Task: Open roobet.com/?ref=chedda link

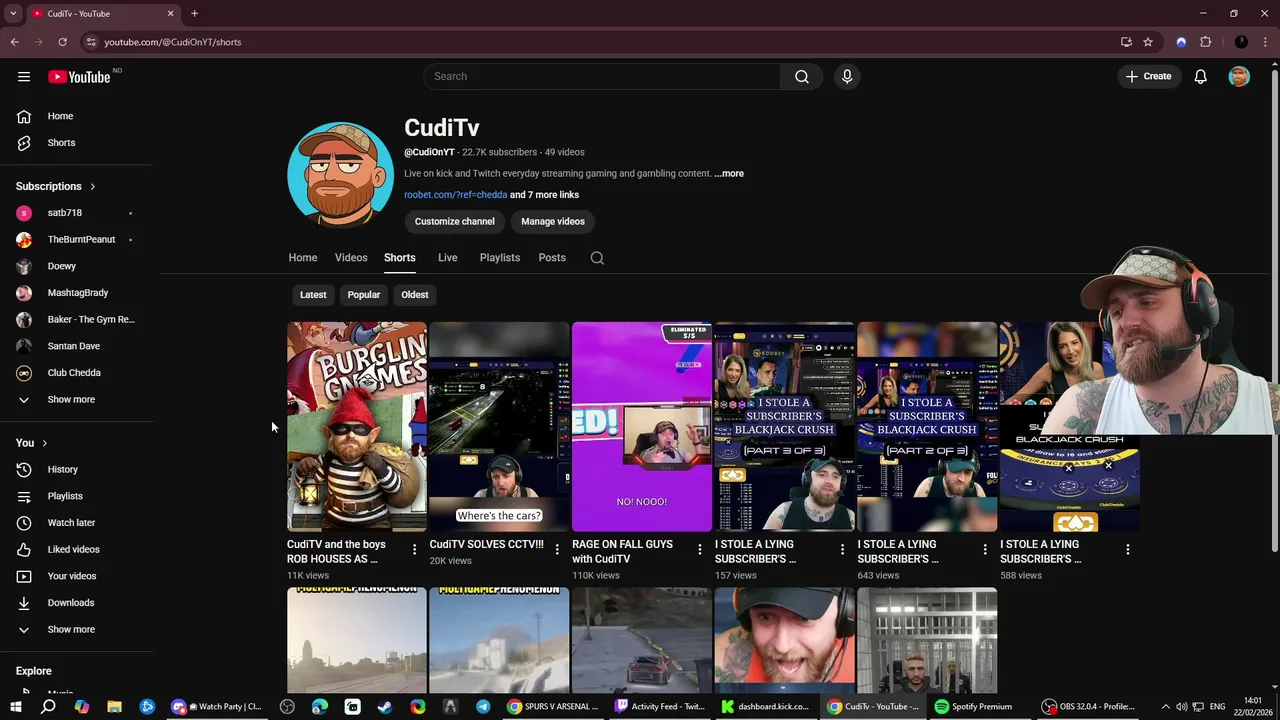Action: (455, 195)
